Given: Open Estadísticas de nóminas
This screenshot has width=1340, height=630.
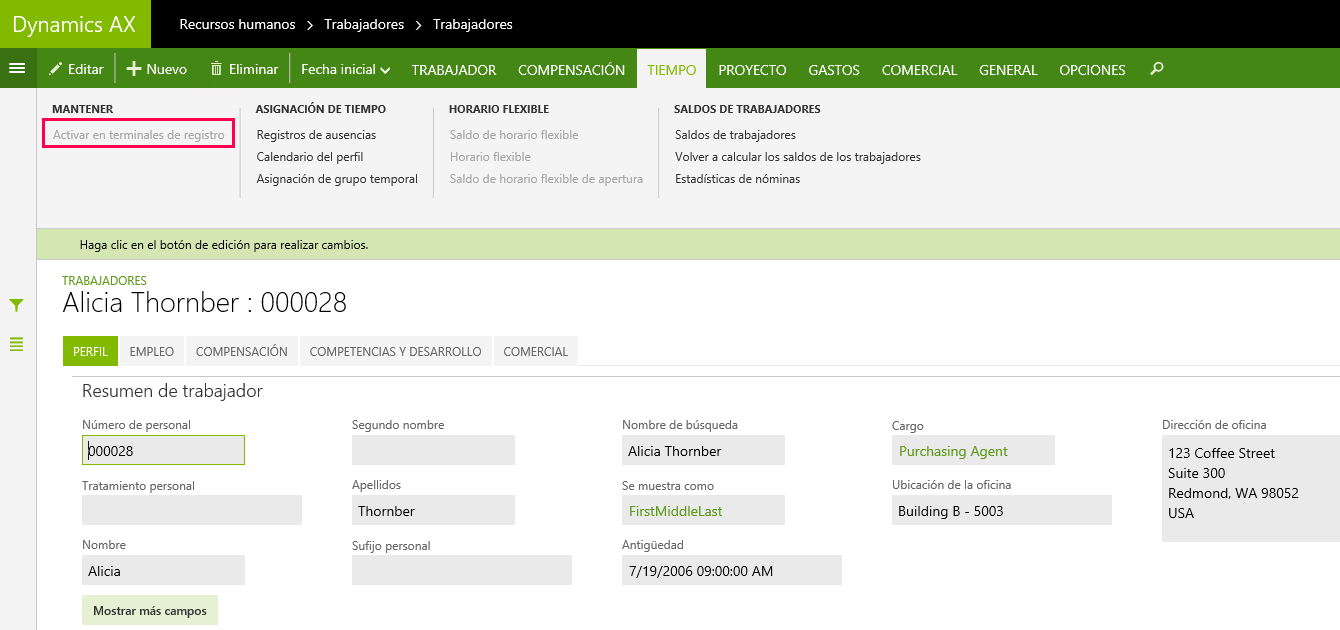Looking at the screenshot, I should click(737, 179).
